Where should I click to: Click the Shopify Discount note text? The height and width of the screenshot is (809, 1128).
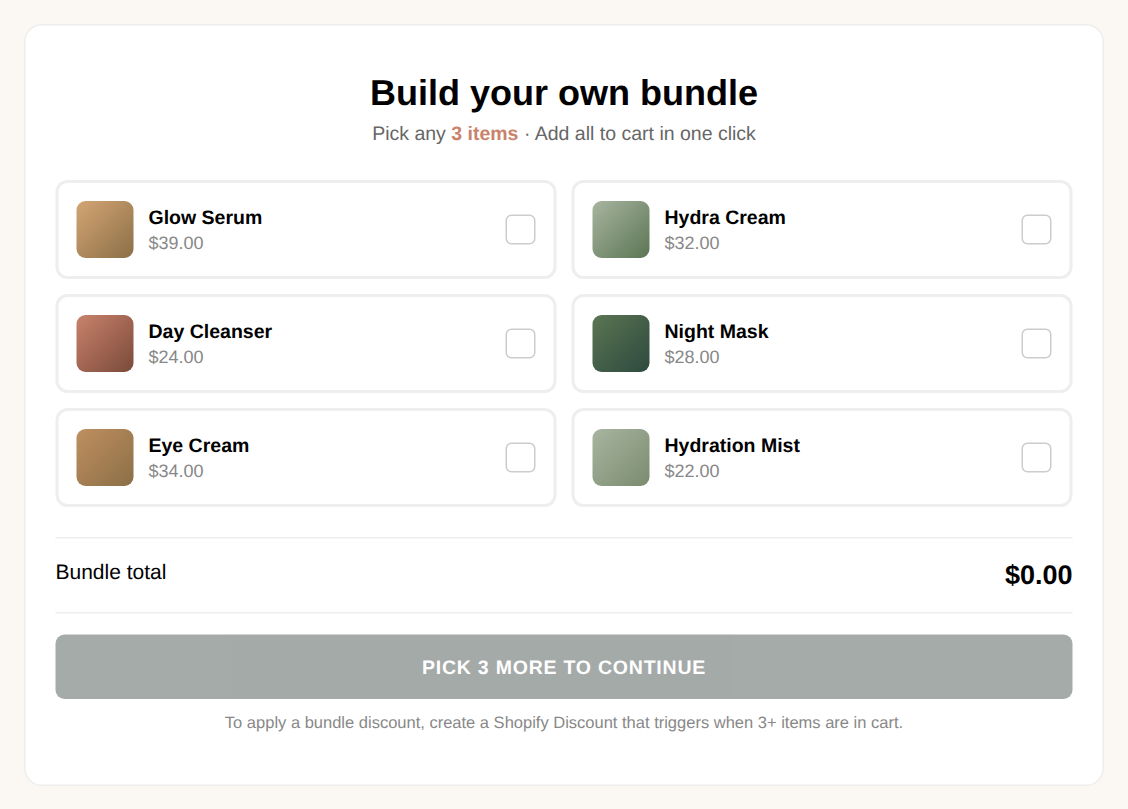pyautogui.click(x=564, y=723)
